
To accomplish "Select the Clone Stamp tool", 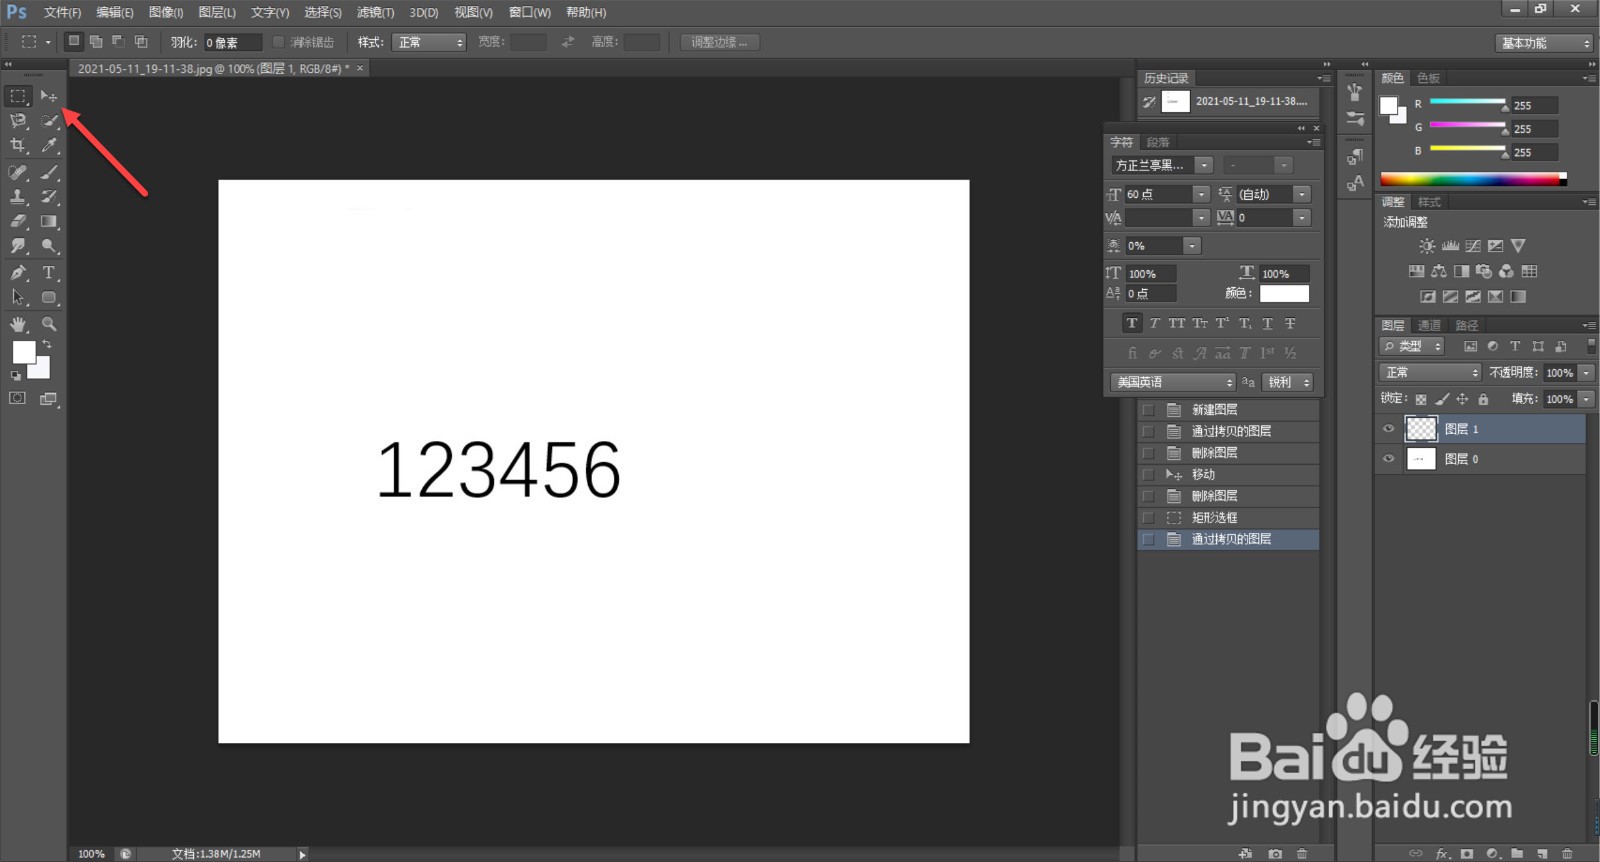I will point(18,197).
